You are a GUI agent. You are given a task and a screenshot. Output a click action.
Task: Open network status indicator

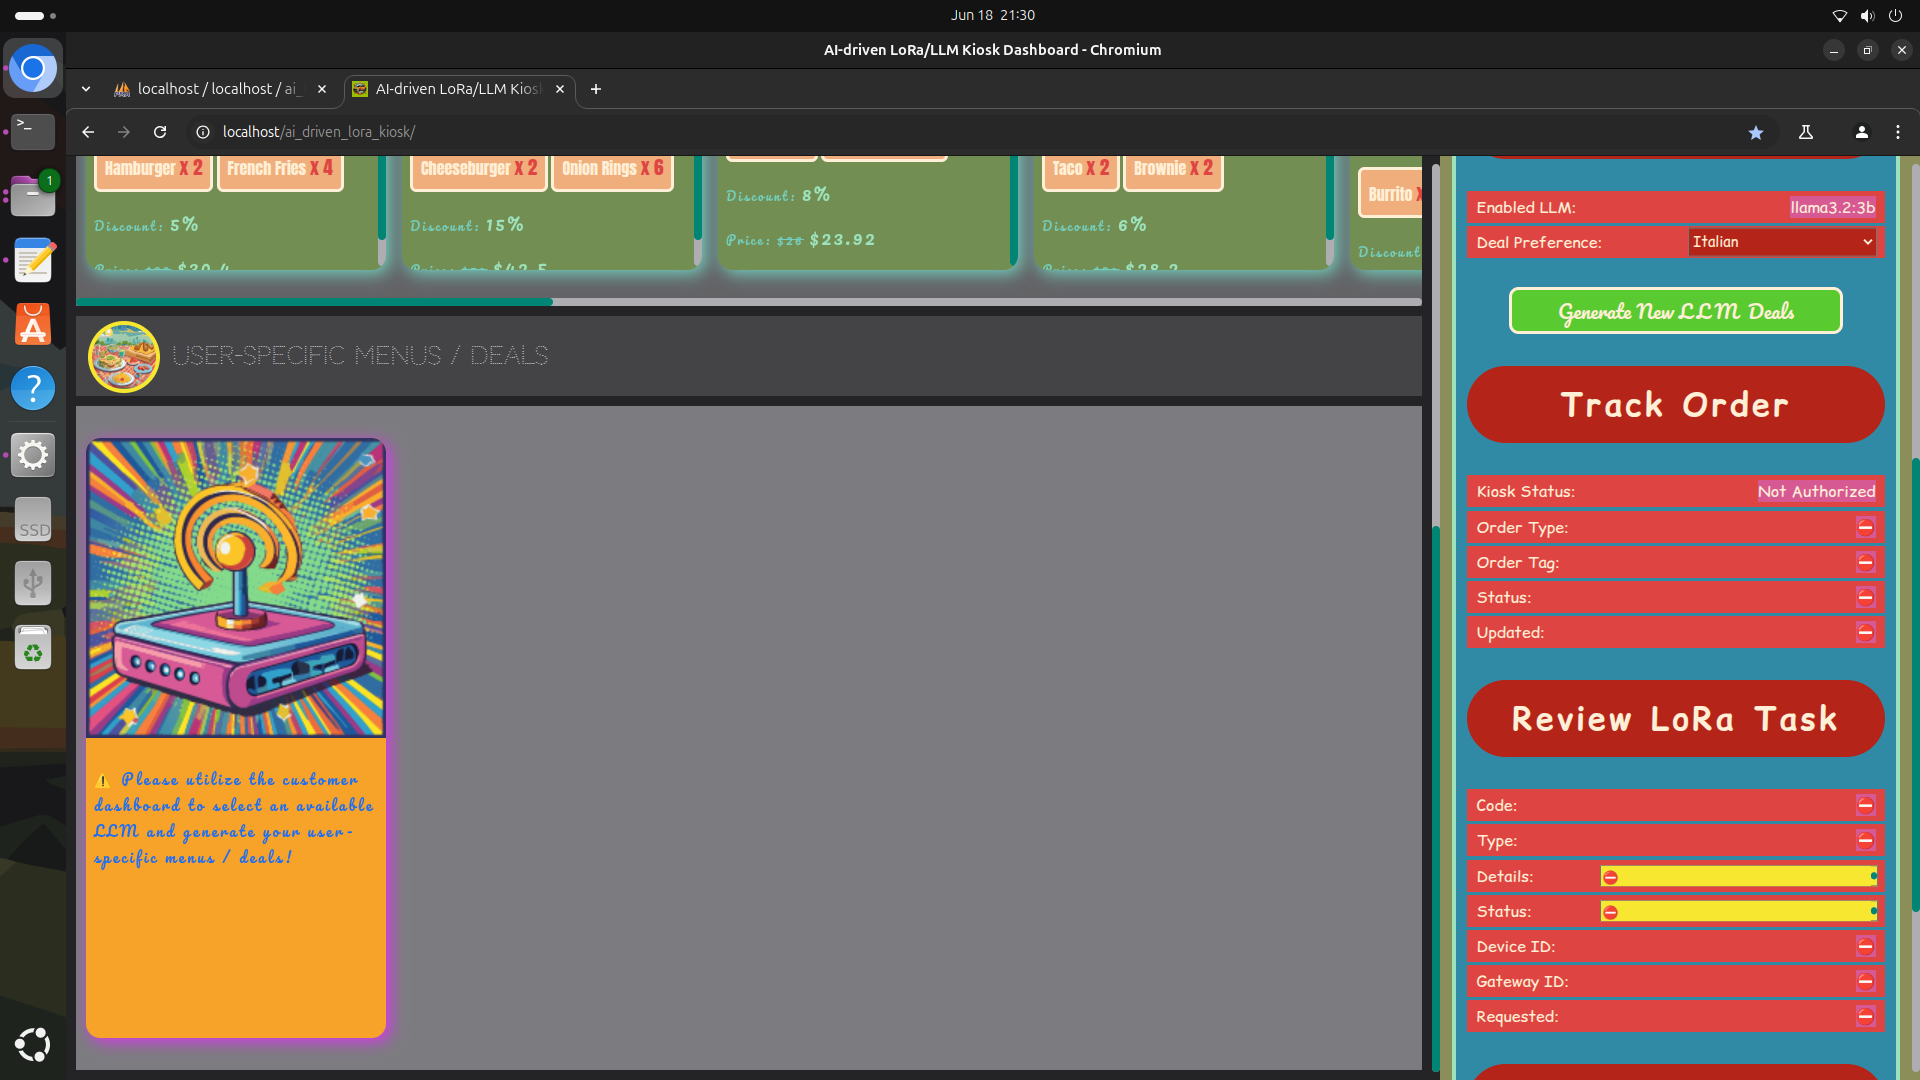[x=1839, y=15]
